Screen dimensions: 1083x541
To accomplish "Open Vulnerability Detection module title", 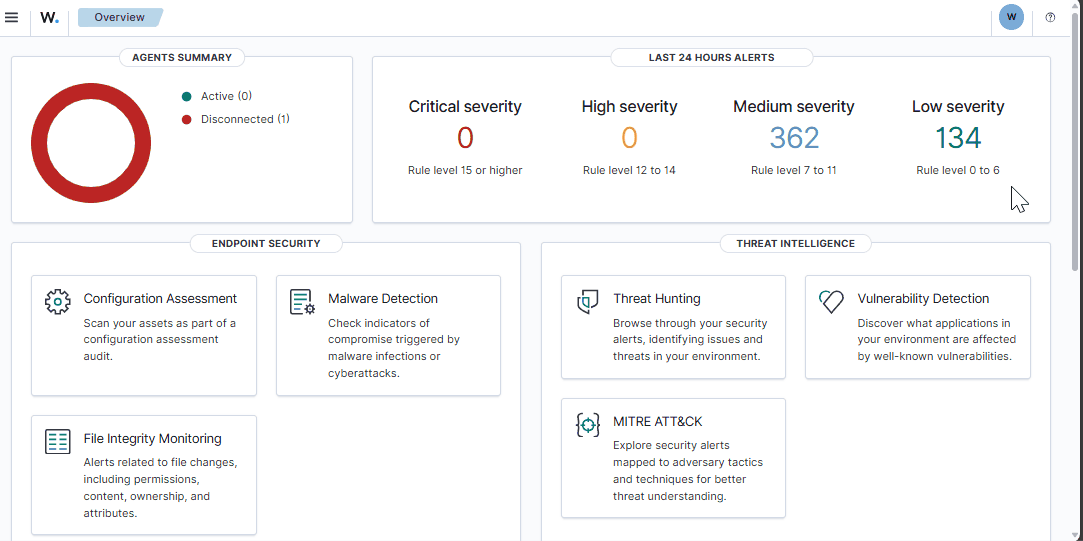I will 923,298.
